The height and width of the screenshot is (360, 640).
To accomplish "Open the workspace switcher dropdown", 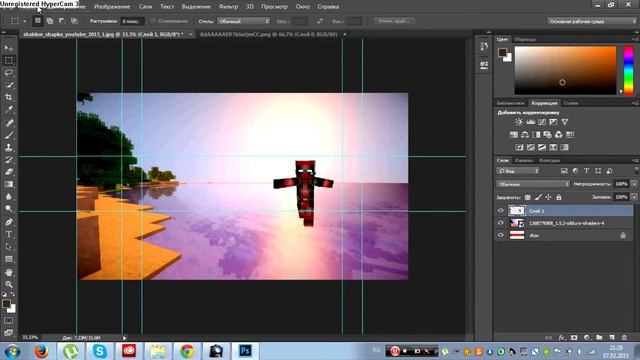I will point(592,21).
